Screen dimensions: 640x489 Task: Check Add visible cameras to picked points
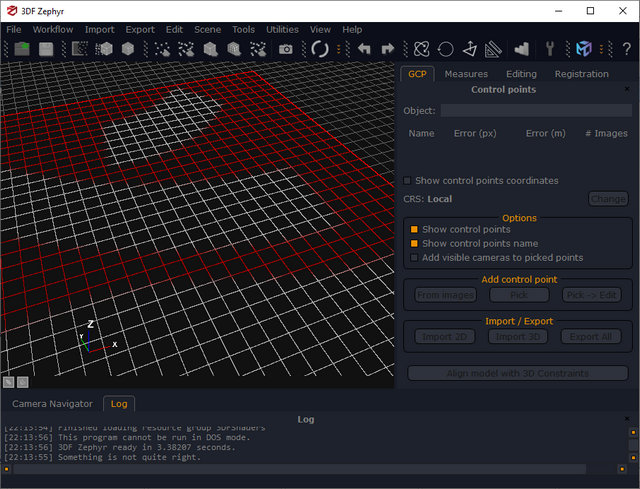pyautogui.click(x=414, y=258)
